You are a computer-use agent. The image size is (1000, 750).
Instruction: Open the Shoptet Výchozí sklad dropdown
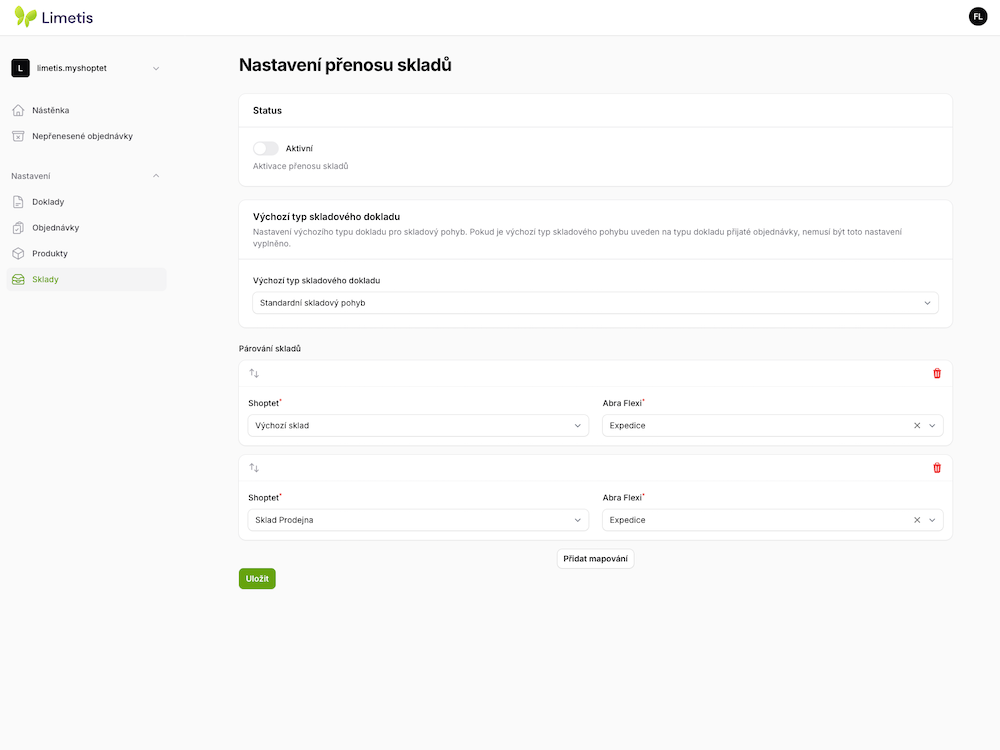(x=418, y=425)
